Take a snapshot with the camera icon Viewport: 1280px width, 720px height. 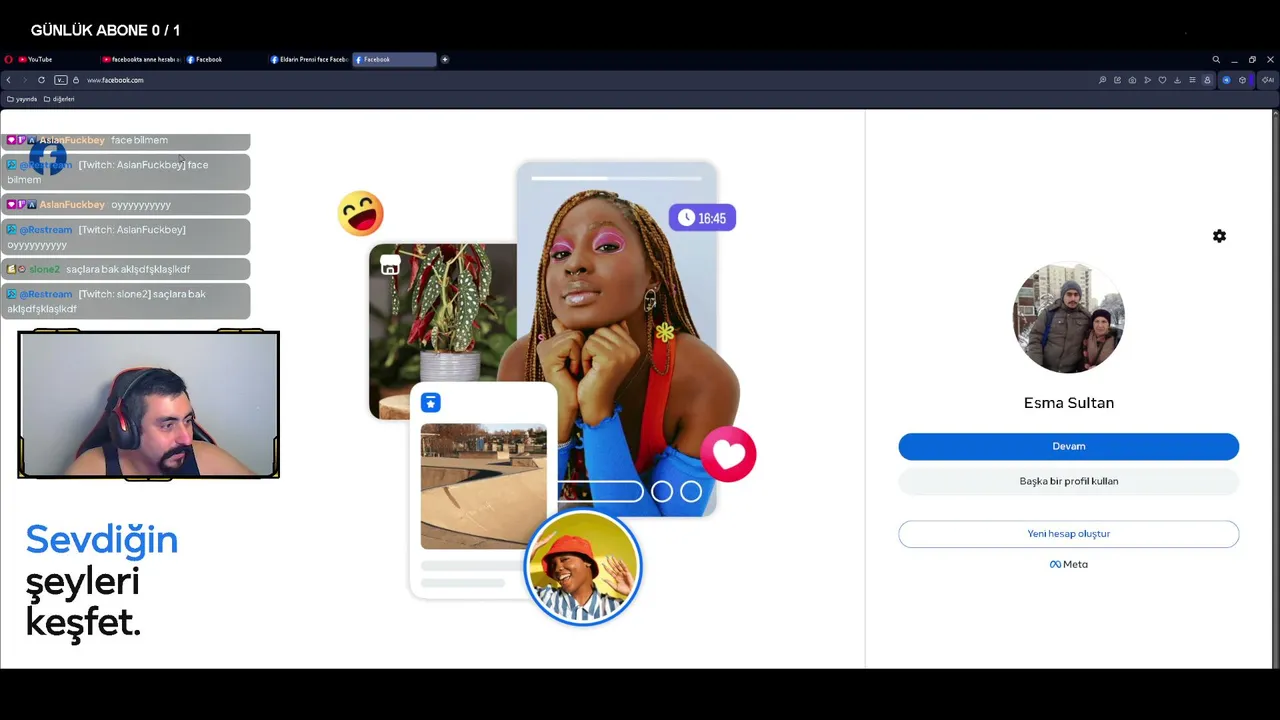click(1133, 80)
